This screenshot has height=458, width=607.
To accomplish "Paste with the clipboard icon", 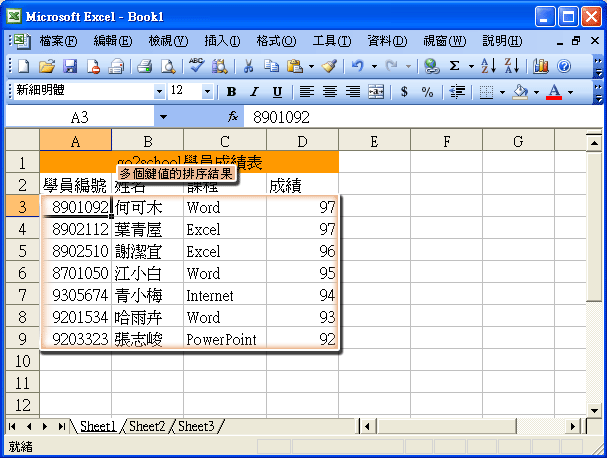I will click(x=295, y=67).
